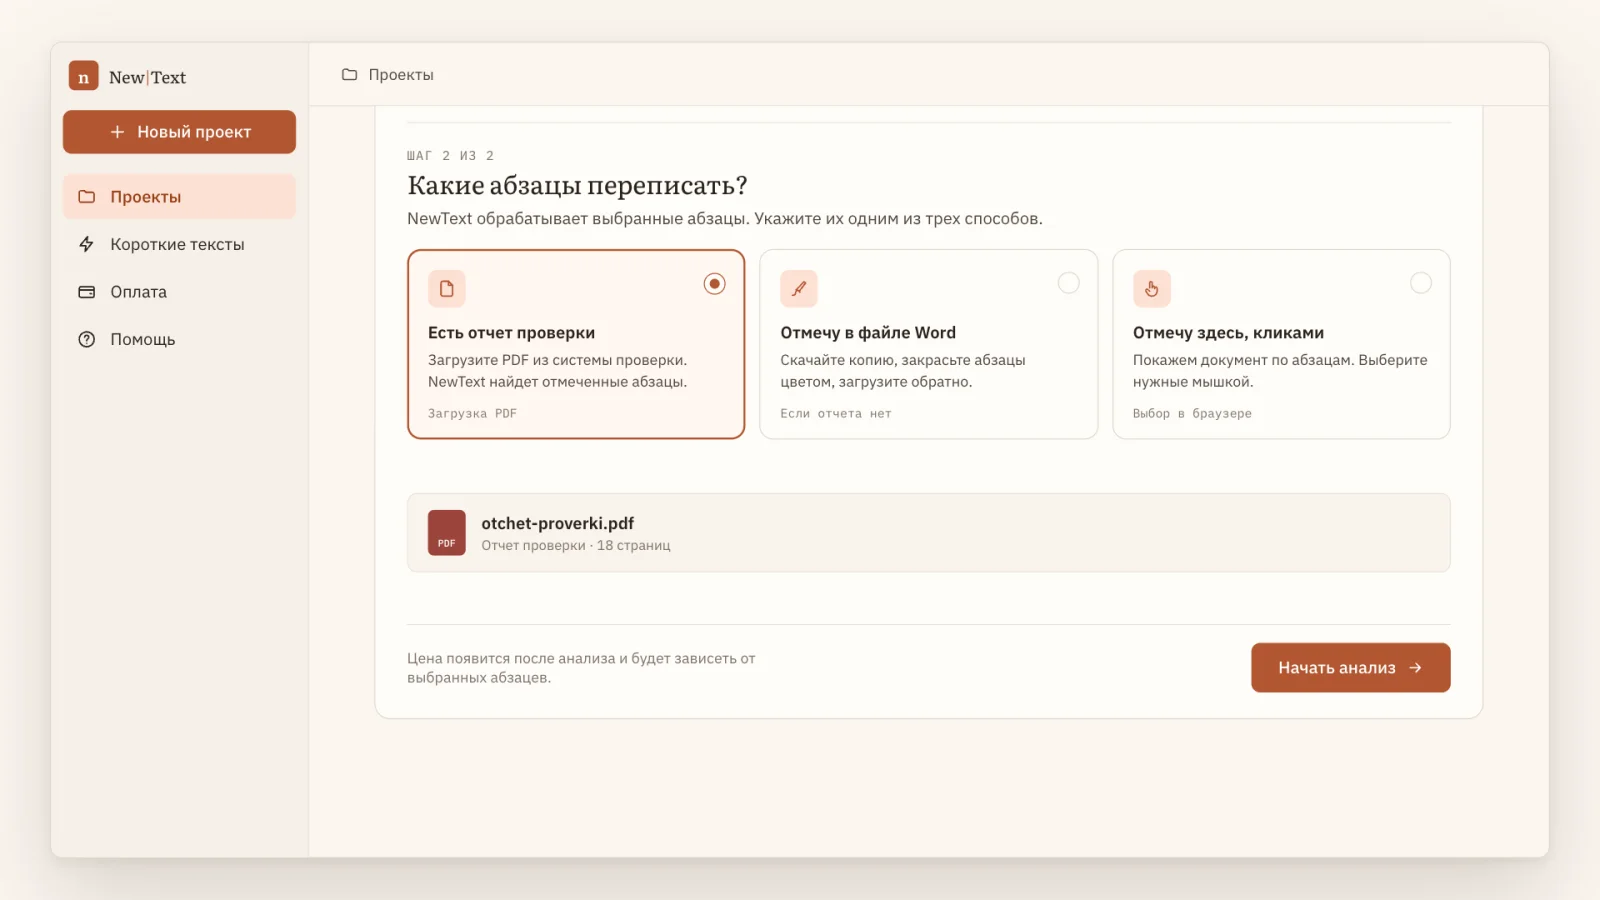Select the Отмечу в файле Word radio button

[x=1069, y=283]
